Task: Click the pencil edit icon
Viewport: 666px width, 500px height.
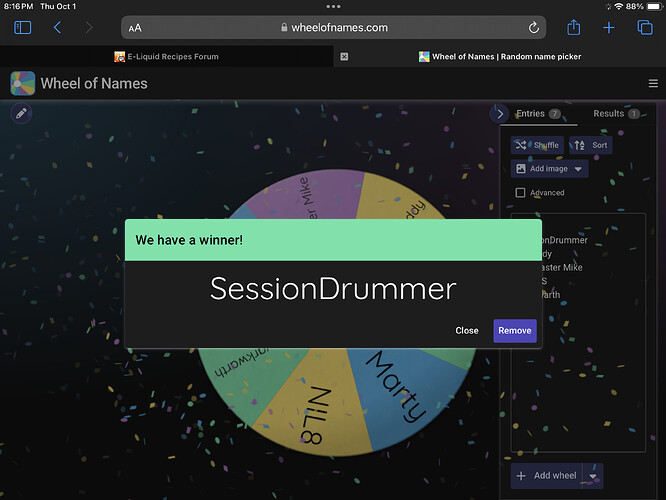Action: click(x=21, y=113)
